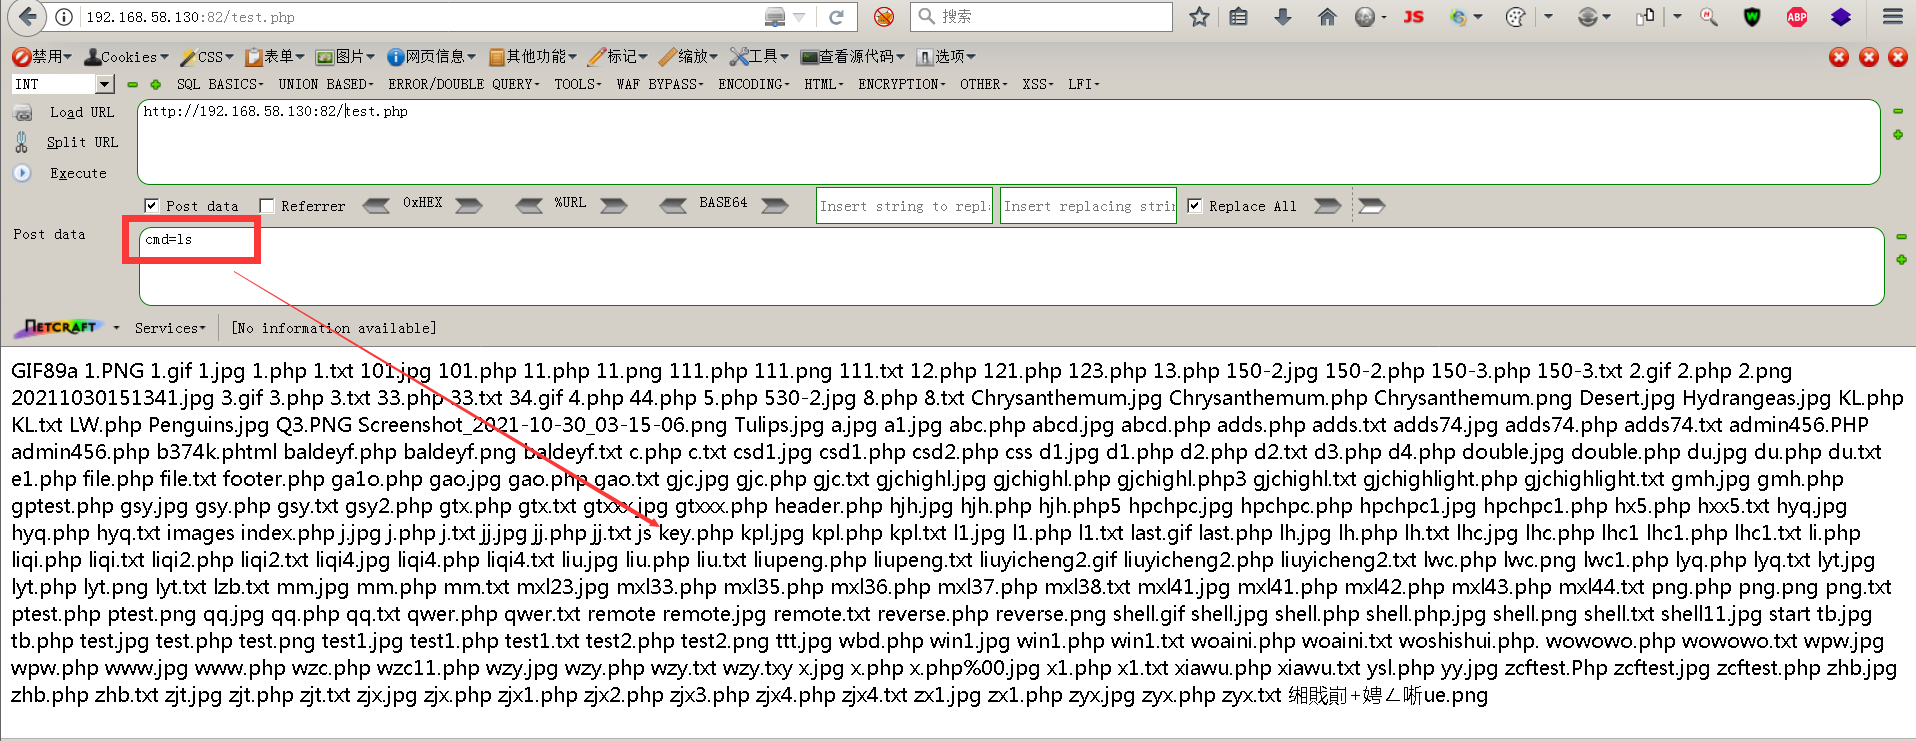Click the Execute button

pos(78,173)
